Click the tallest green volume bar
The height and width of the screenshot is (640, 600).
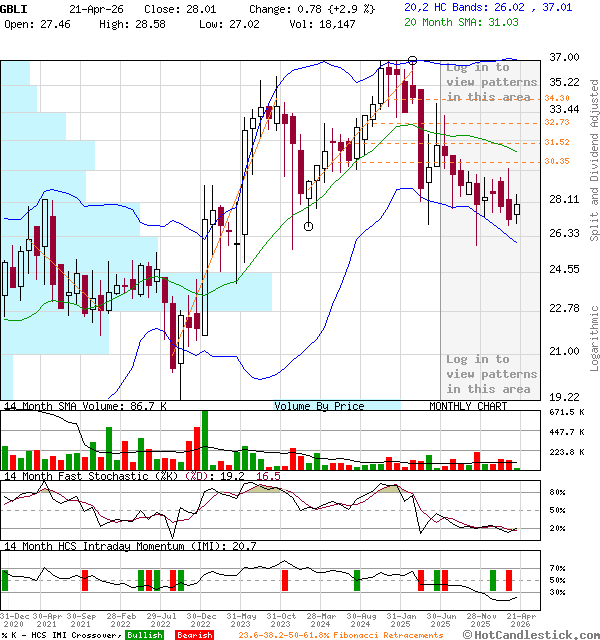tap(205, 440)
